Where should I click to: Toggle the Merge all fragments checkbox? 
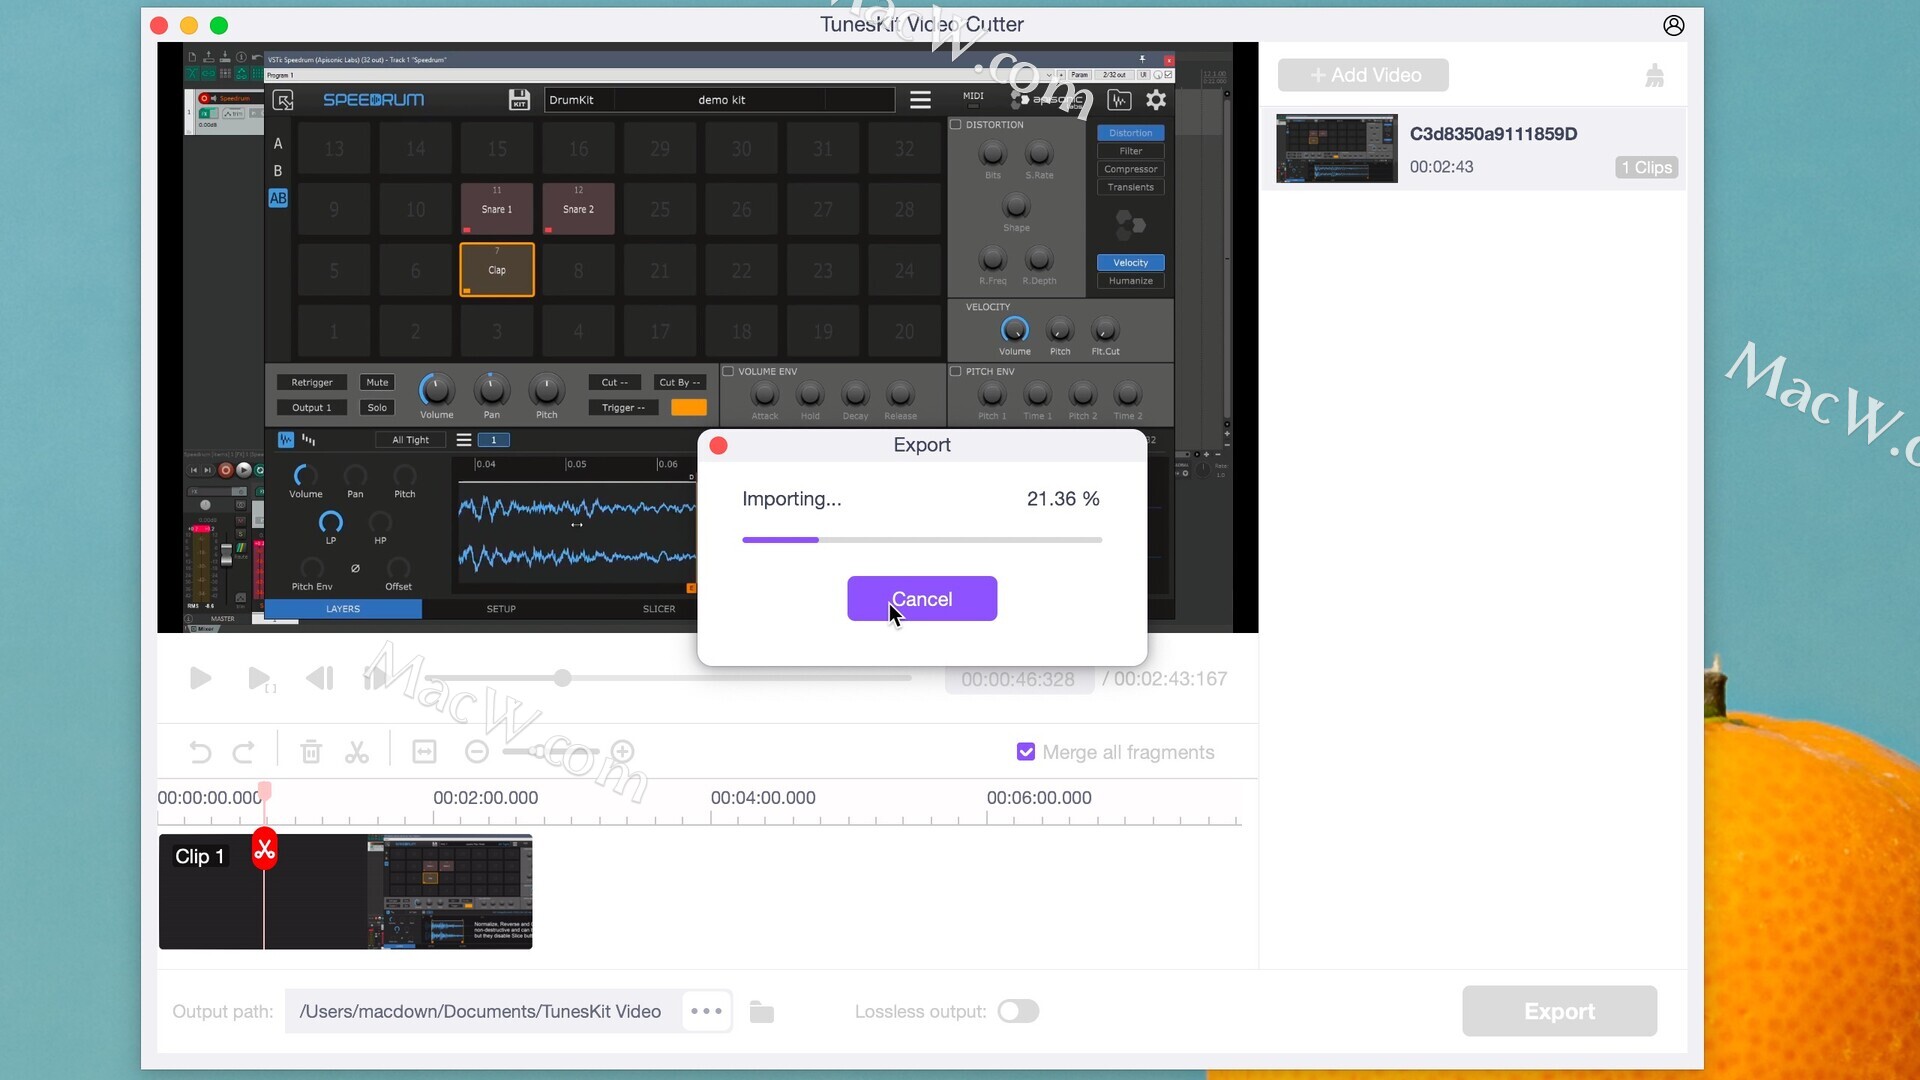[x=1026, y=752]
